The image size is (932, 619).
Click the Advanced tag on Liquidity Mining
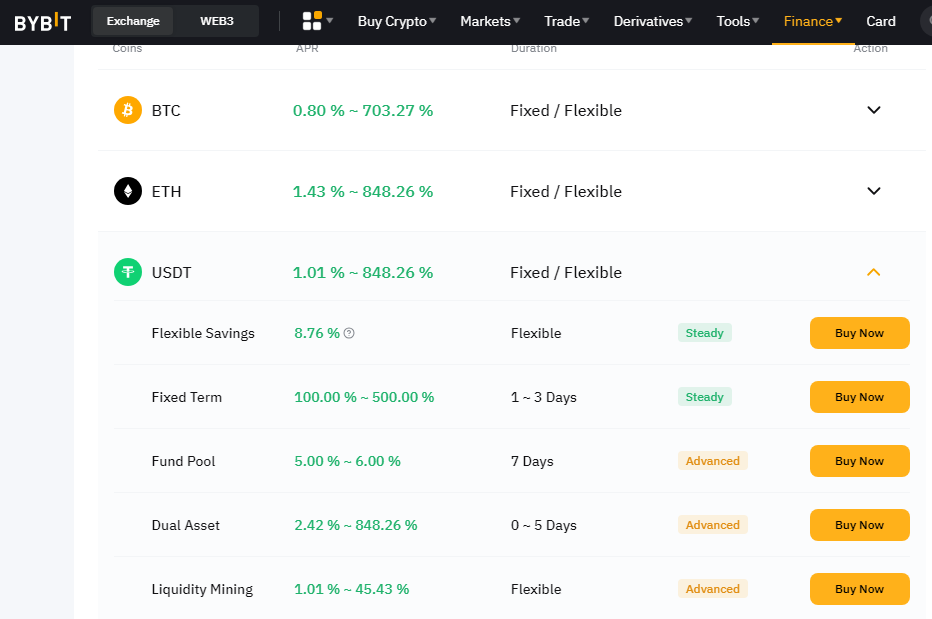tap(713, 589)
